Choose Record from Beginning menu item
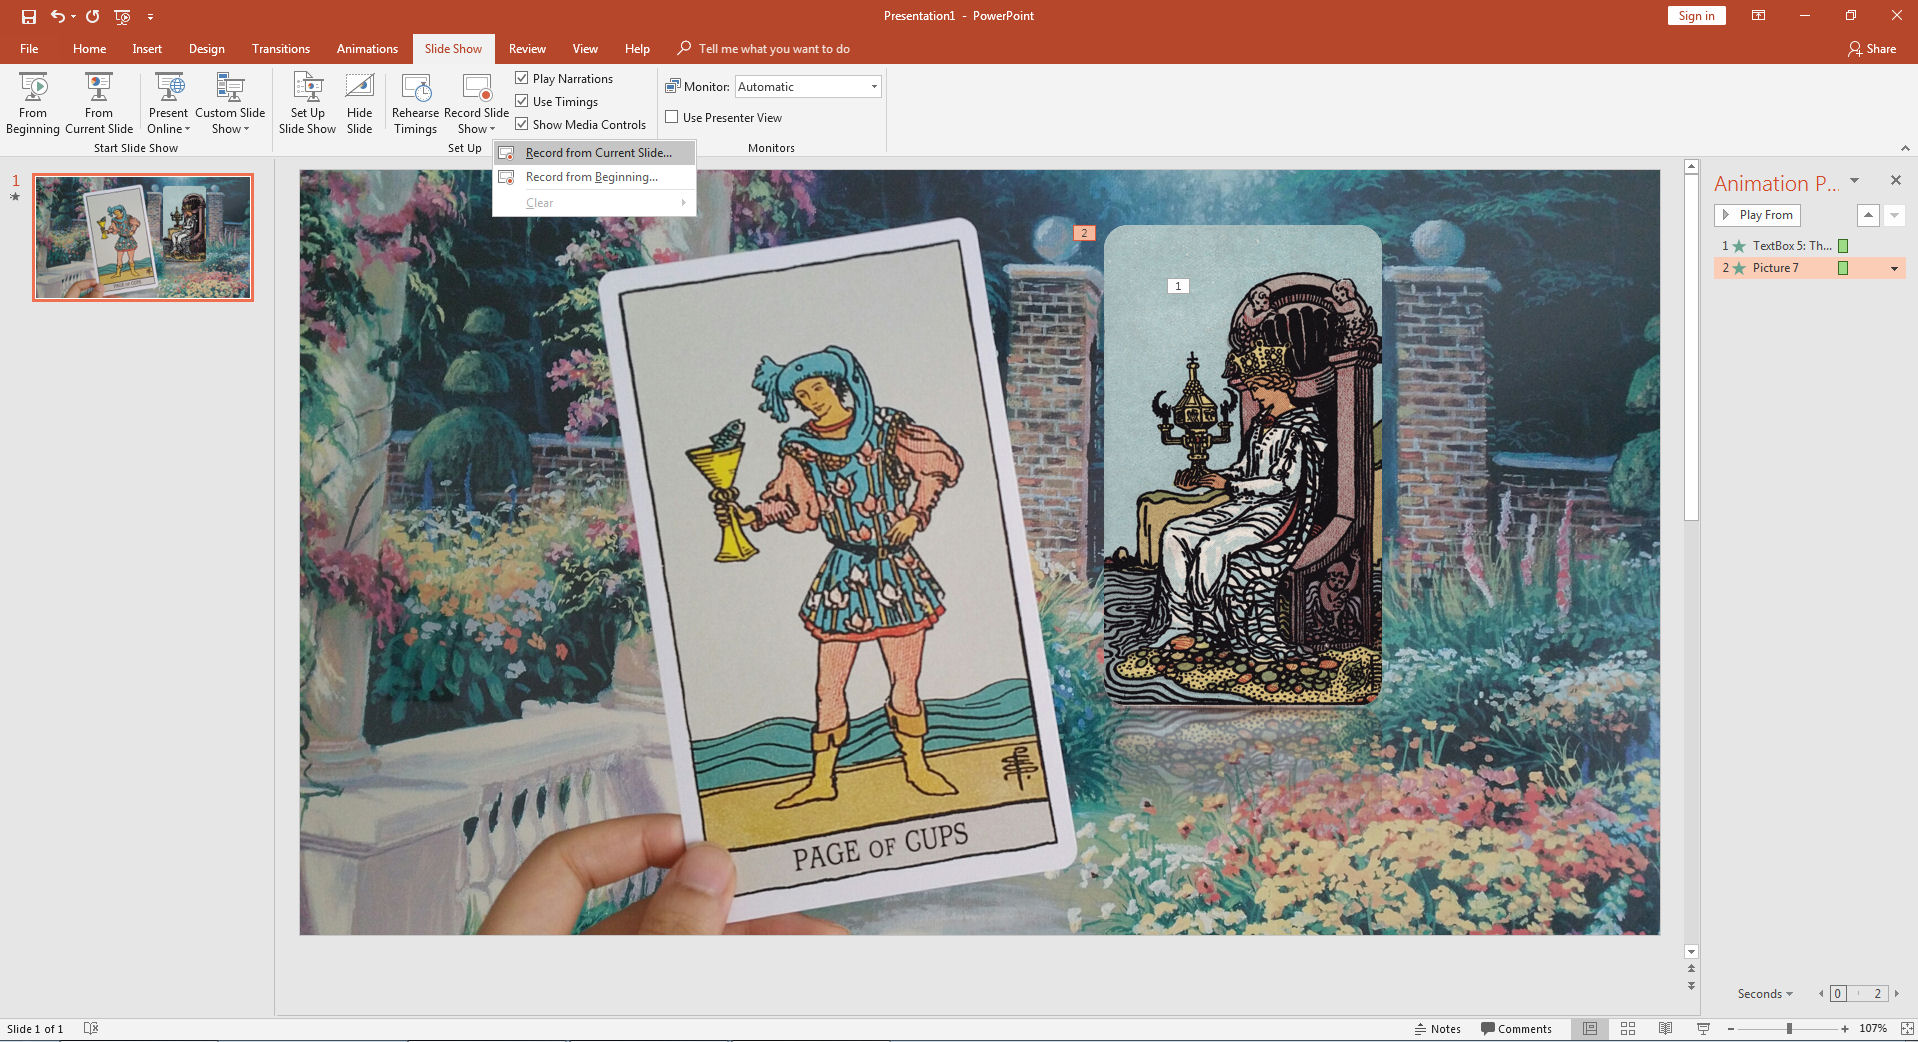 [591, 177]
